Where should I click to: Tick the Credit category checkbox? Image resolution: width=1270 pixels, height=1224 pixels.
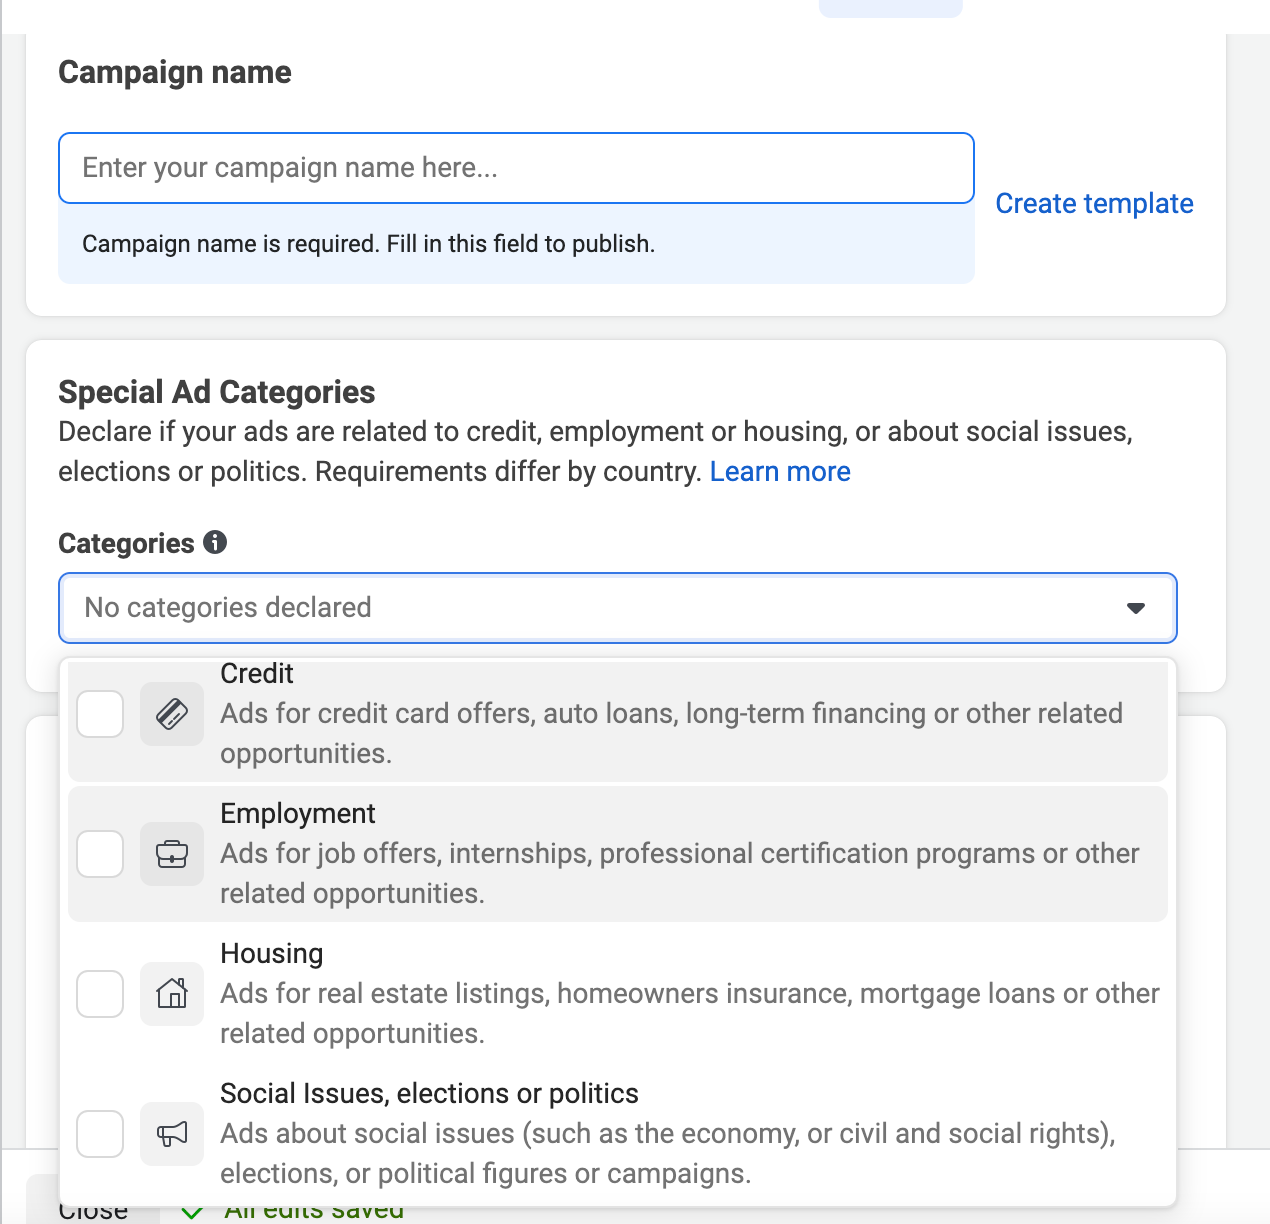click(100, 714)
